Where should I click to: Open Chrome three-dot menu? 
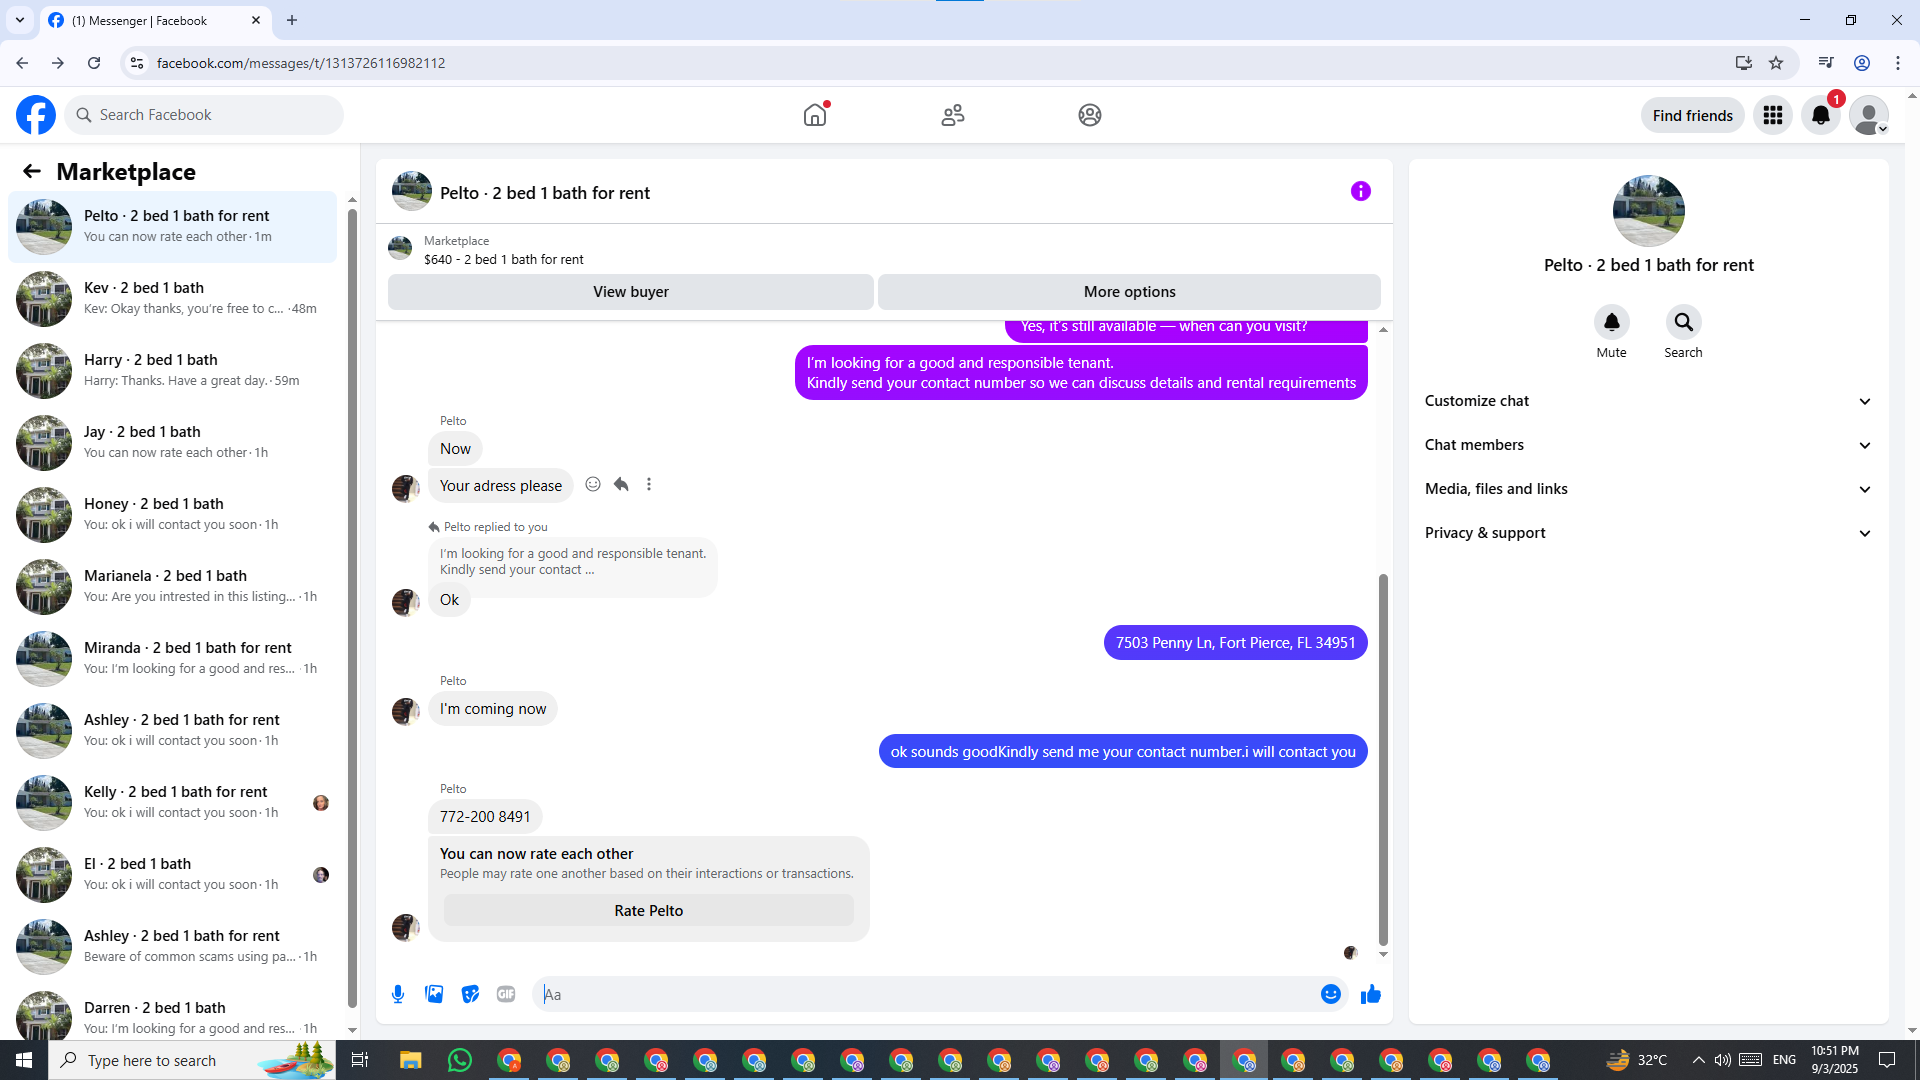(1898, 63)
